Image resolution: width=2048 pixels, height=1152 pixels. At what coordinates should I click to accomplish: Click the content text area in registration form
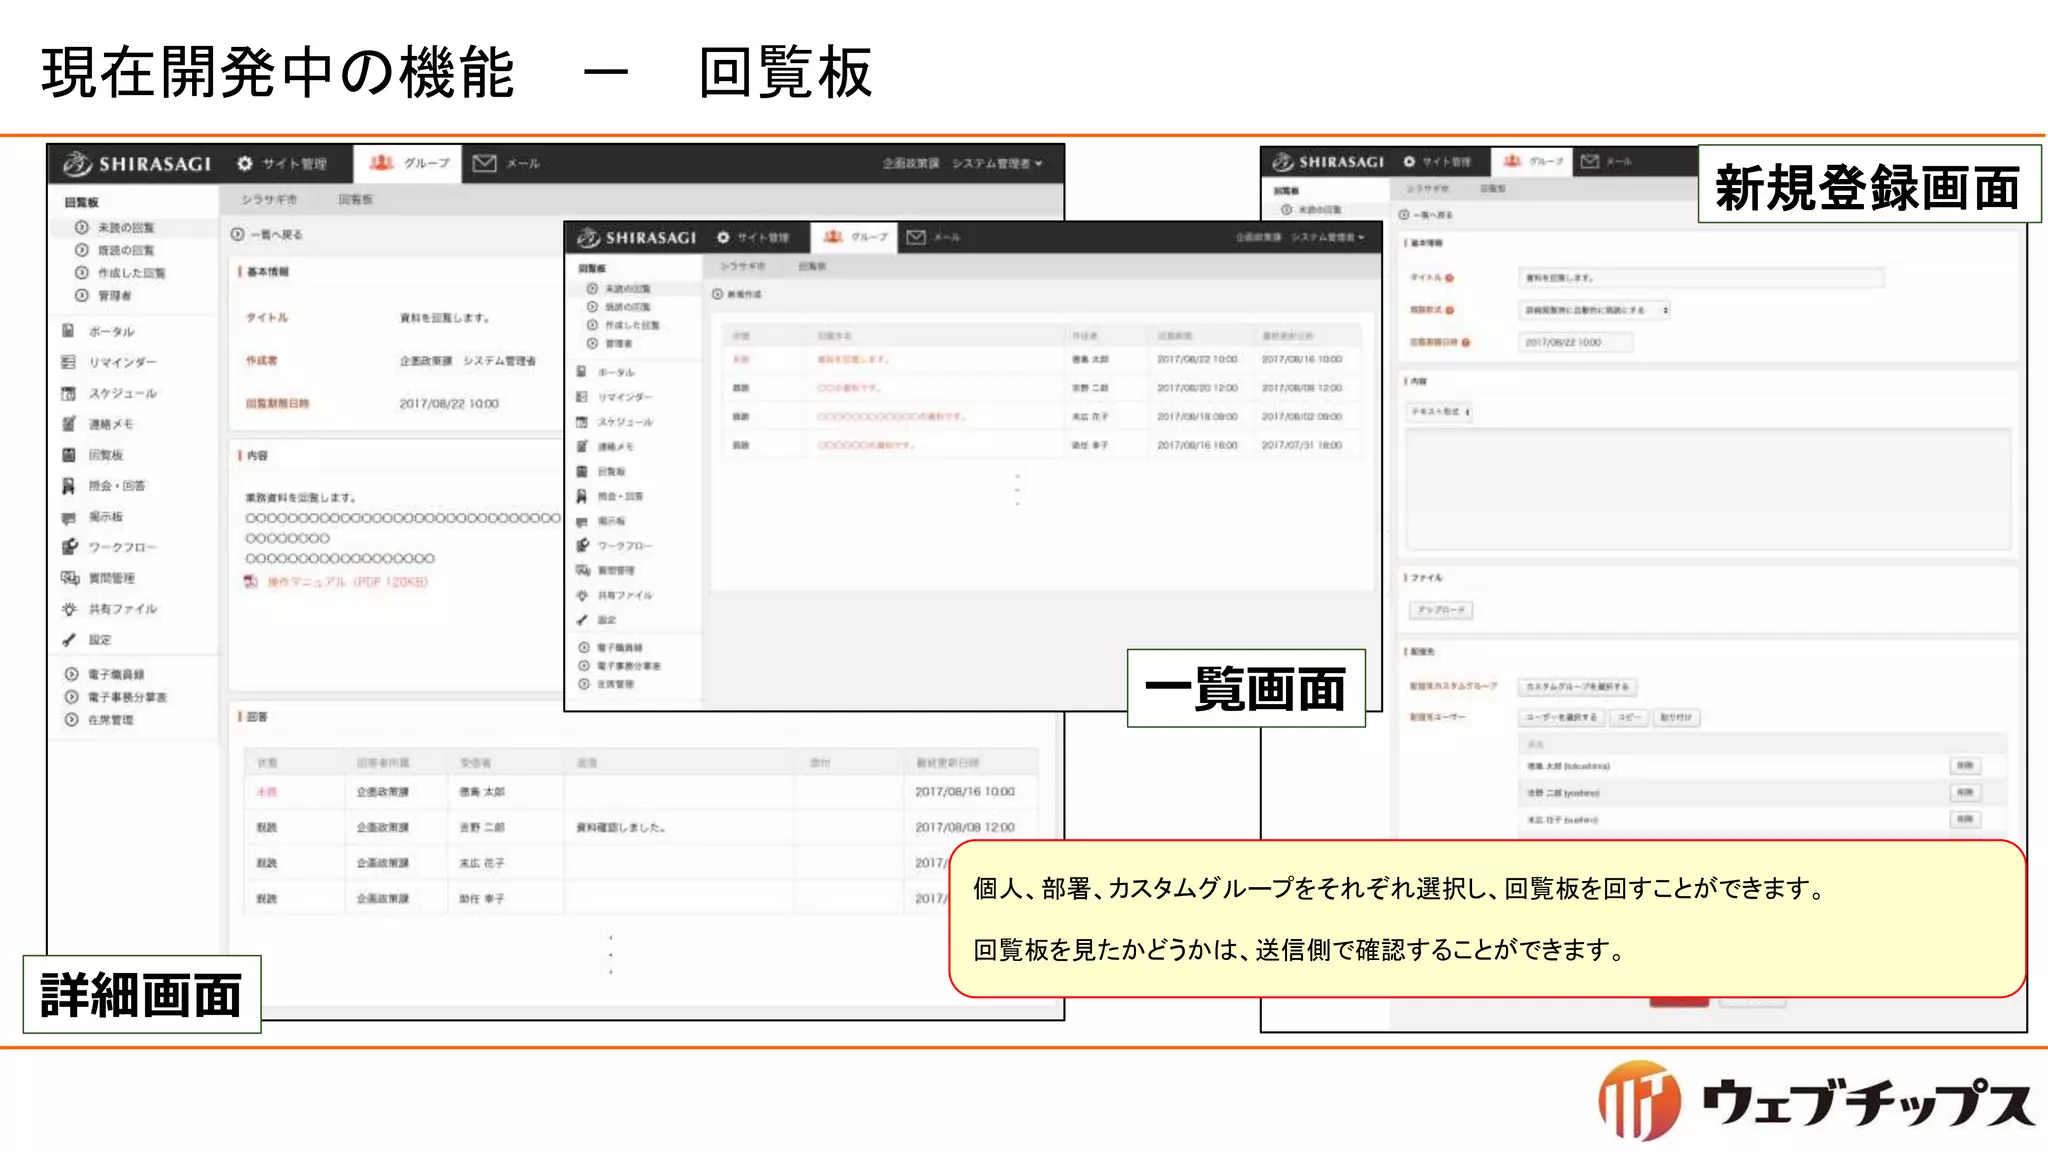(1708, 489)
